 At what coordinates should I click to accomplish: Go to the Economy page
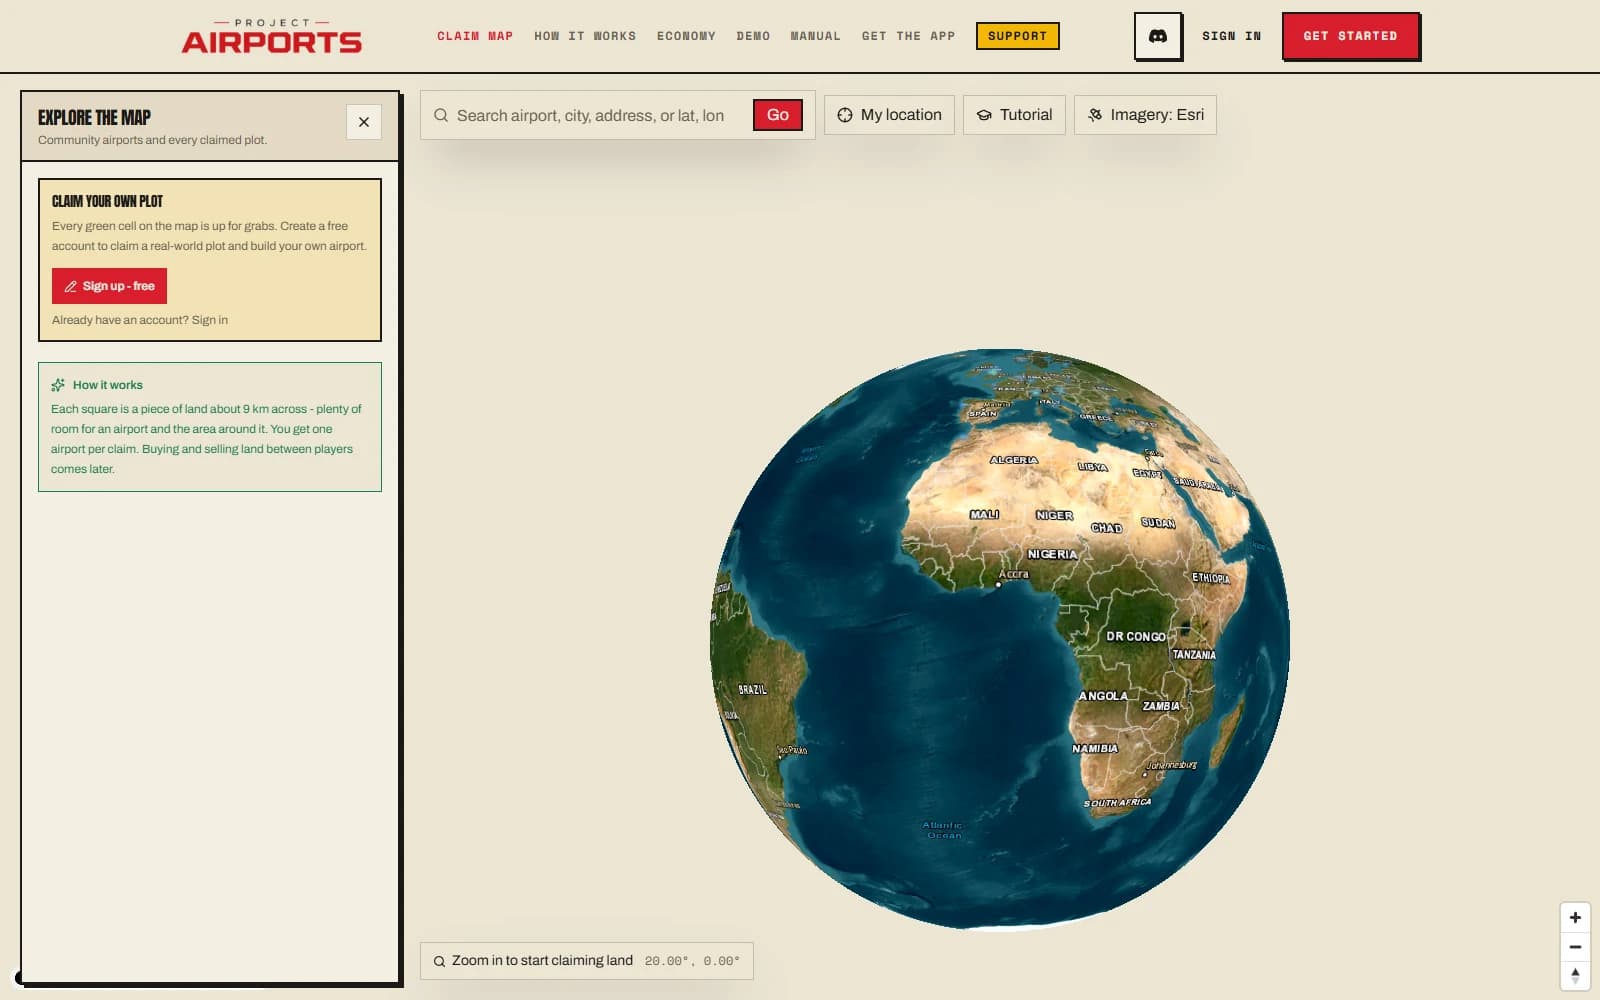pos(686,36)
